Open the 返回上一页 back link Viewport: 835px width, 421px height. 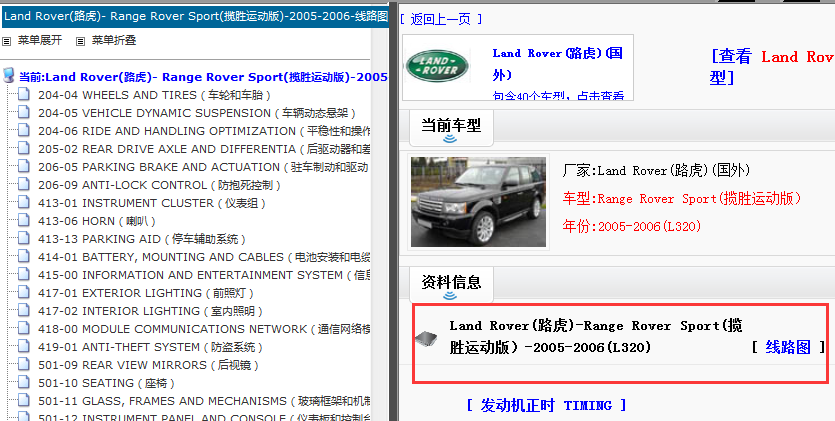tap(441, 19)
